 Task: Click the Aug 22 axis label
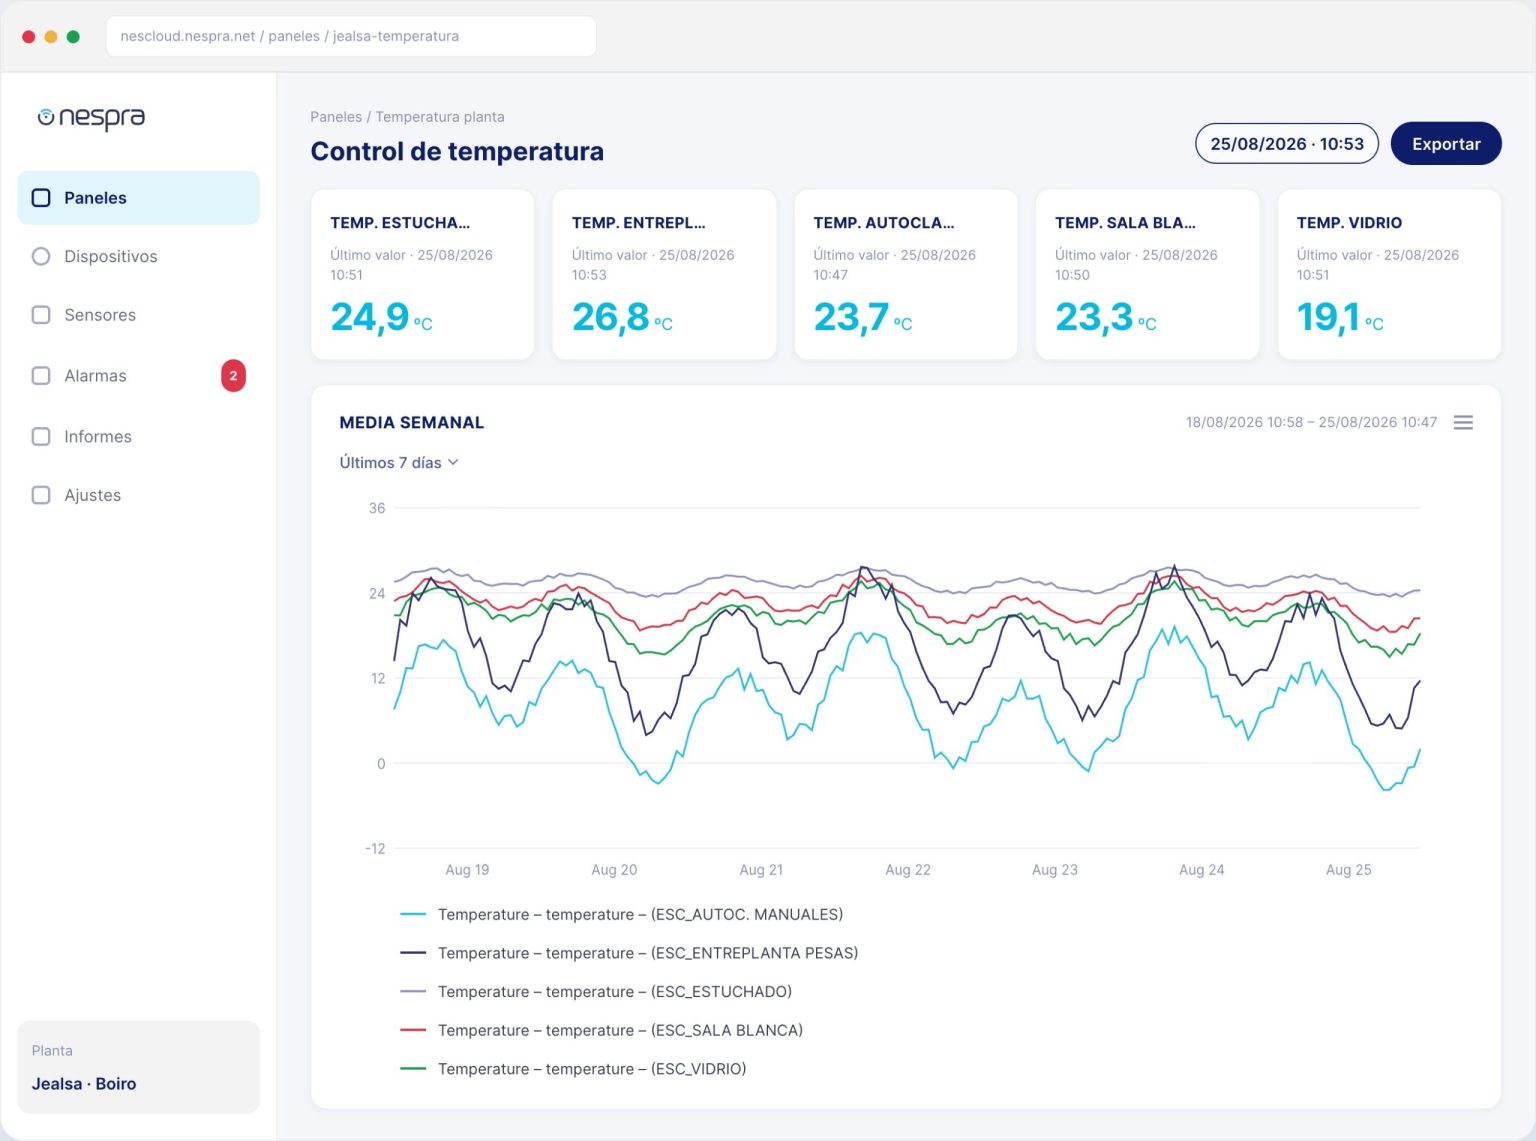point(908,870)
